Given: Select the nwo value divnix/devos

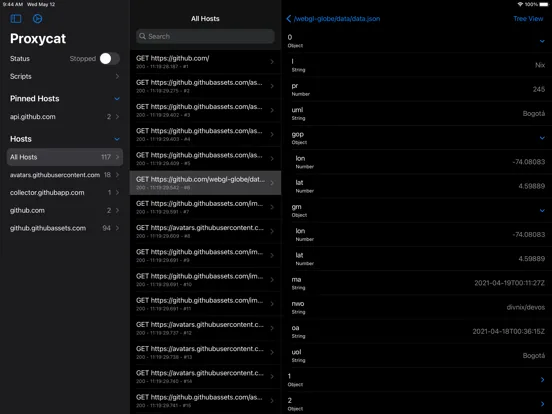Looking at the screenshot, I should 526,307.
